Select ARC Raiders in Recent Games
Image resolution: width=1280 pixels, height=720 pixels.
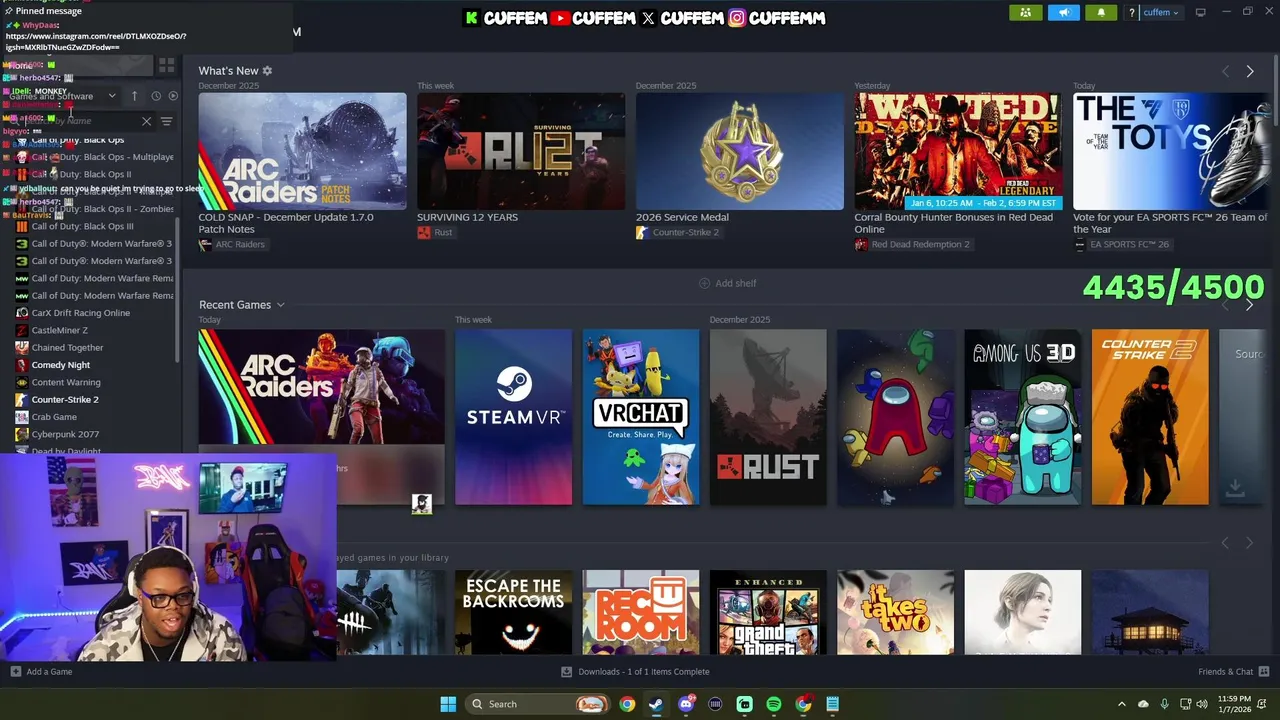(x=322, y=417)
